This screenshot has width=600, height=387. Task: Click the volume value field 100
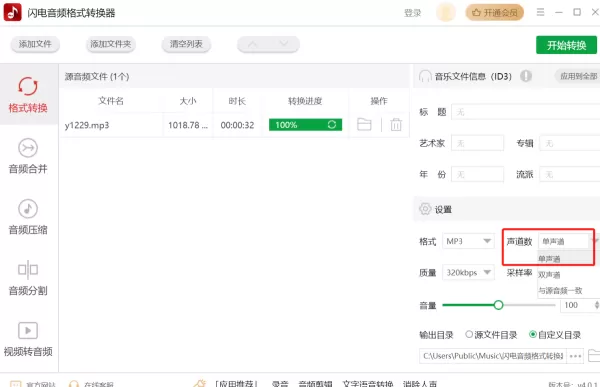576,305
